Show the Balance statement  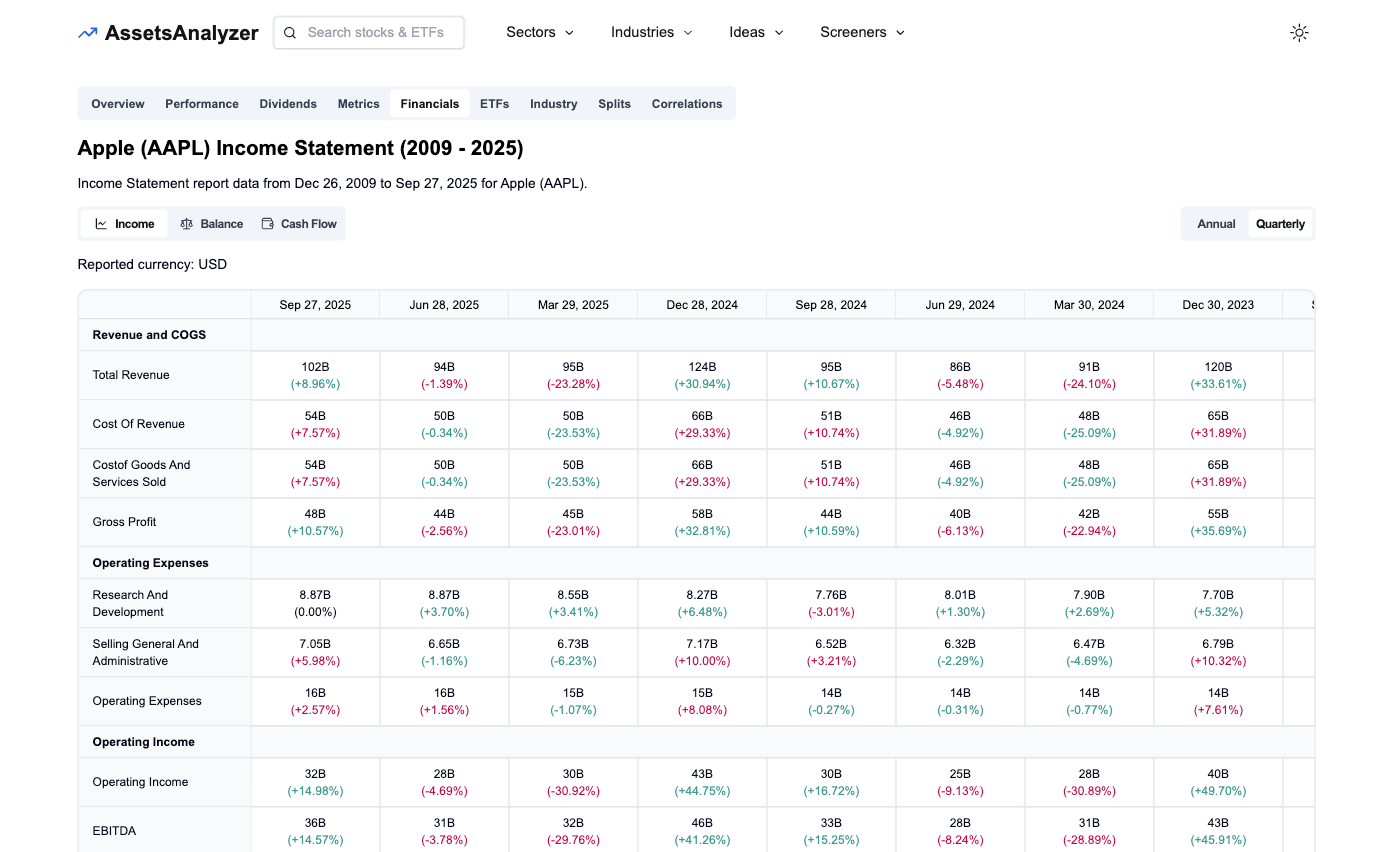221,224
